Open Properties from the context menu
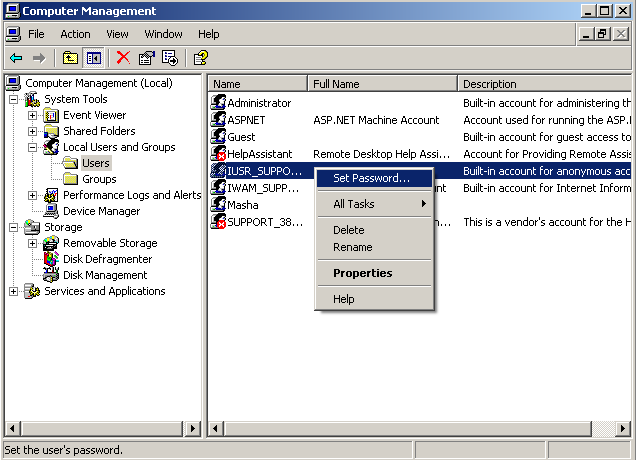 (x=374, y=273)
